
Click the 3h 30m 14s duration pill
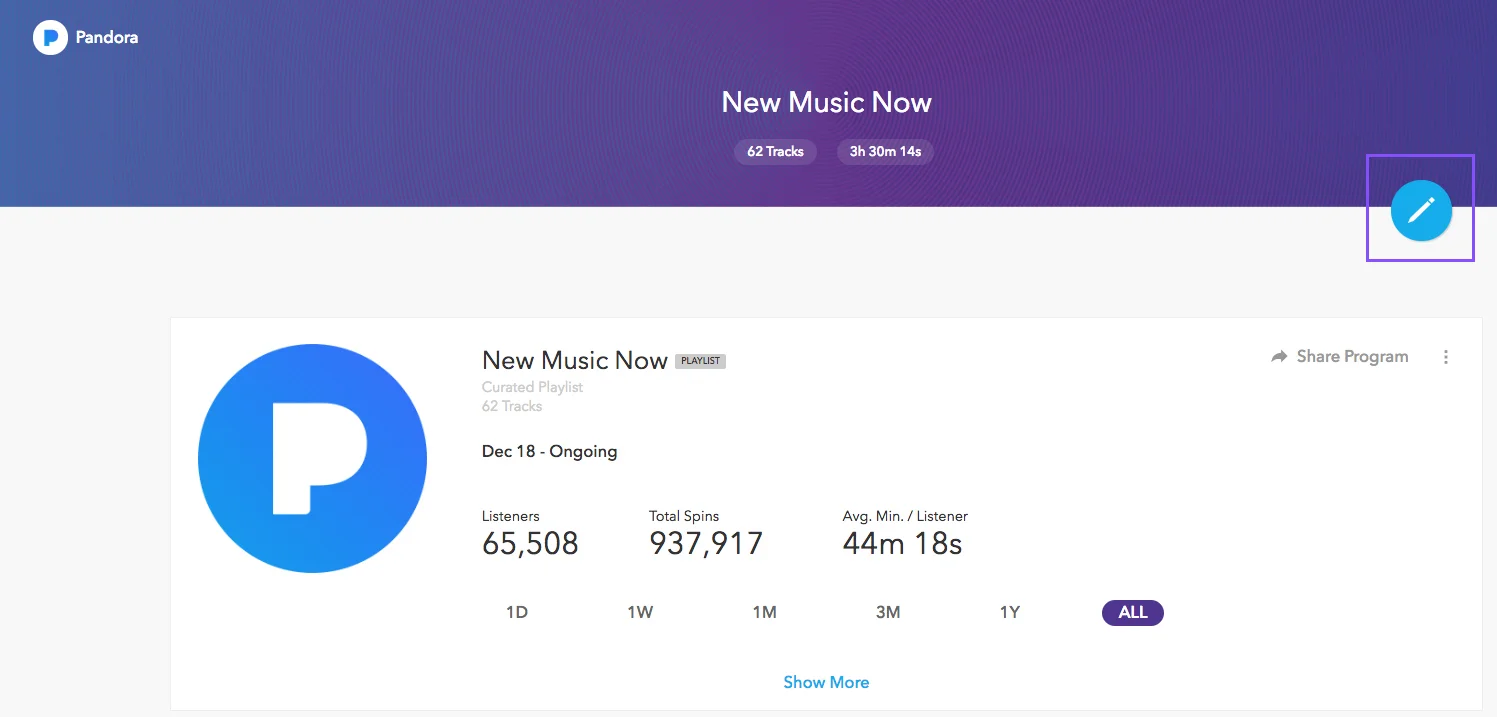[x=885, y=152]
